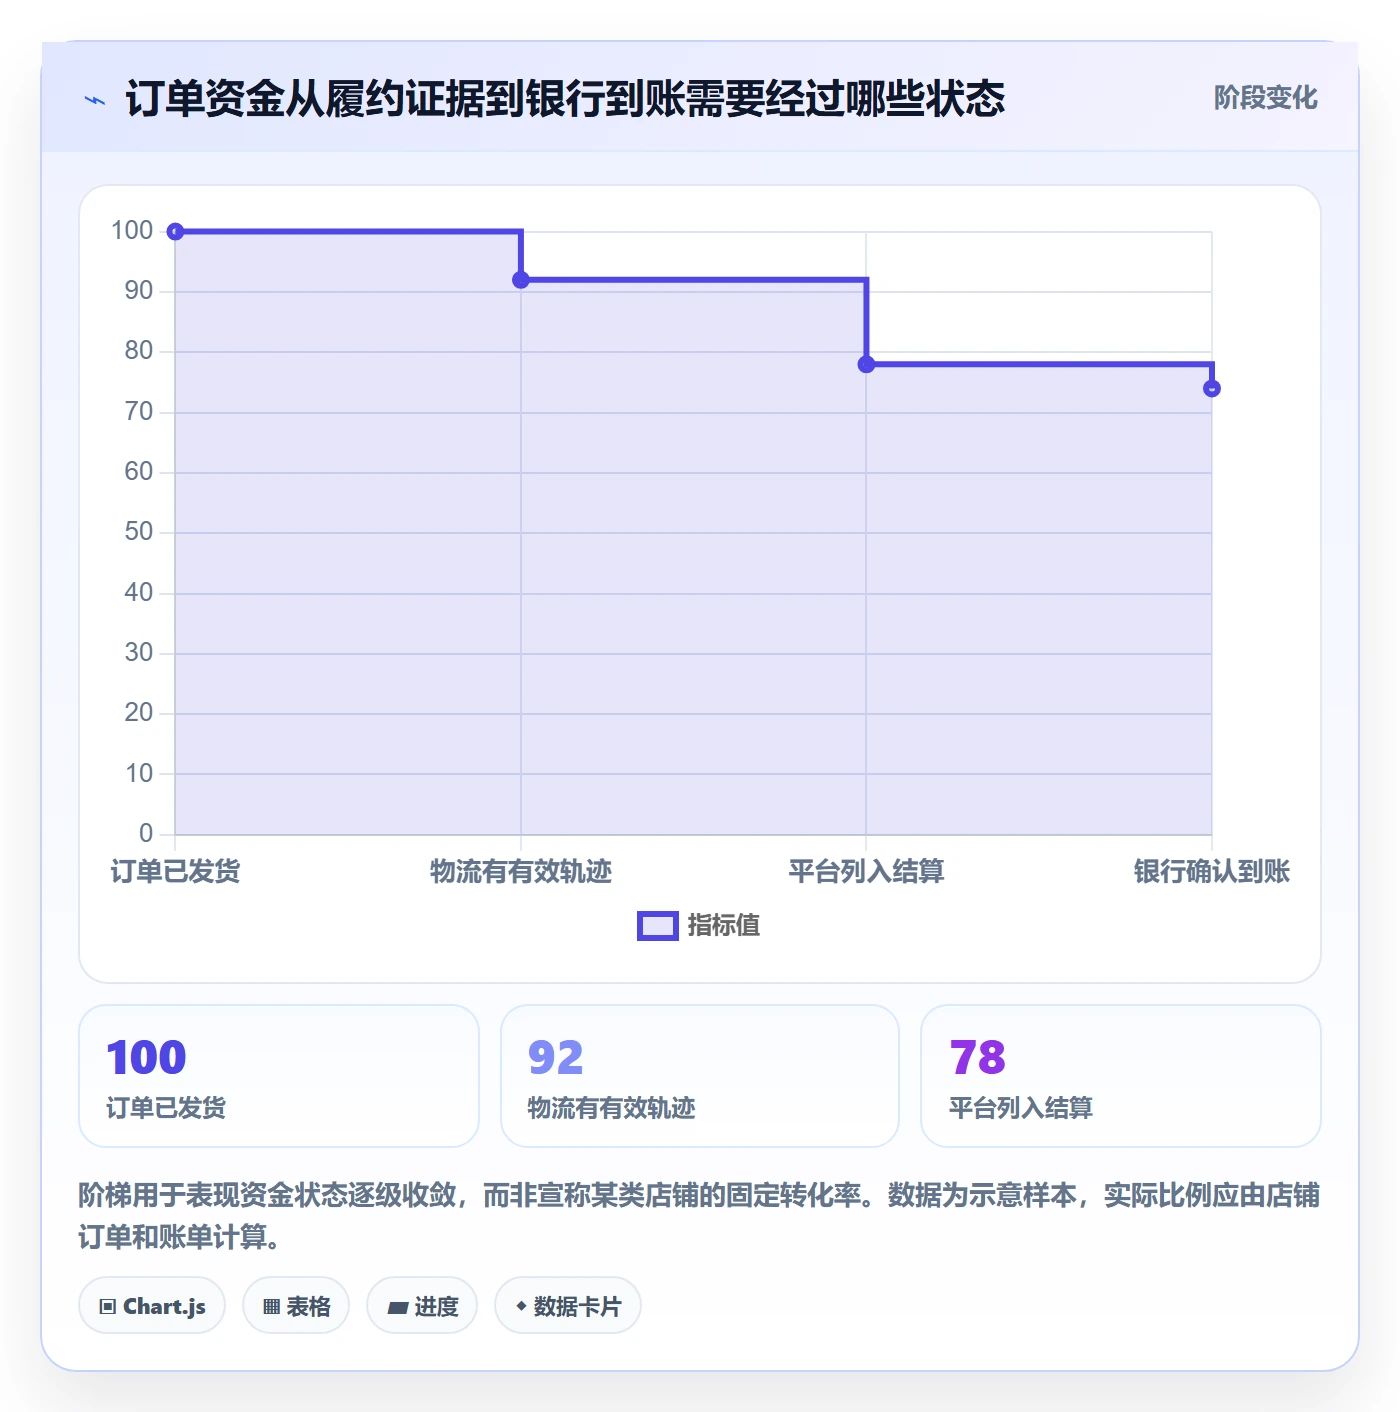Click x-axis label 银行确认到账
This screenshot has height=1412, width=1400.
click(1212, 871)
